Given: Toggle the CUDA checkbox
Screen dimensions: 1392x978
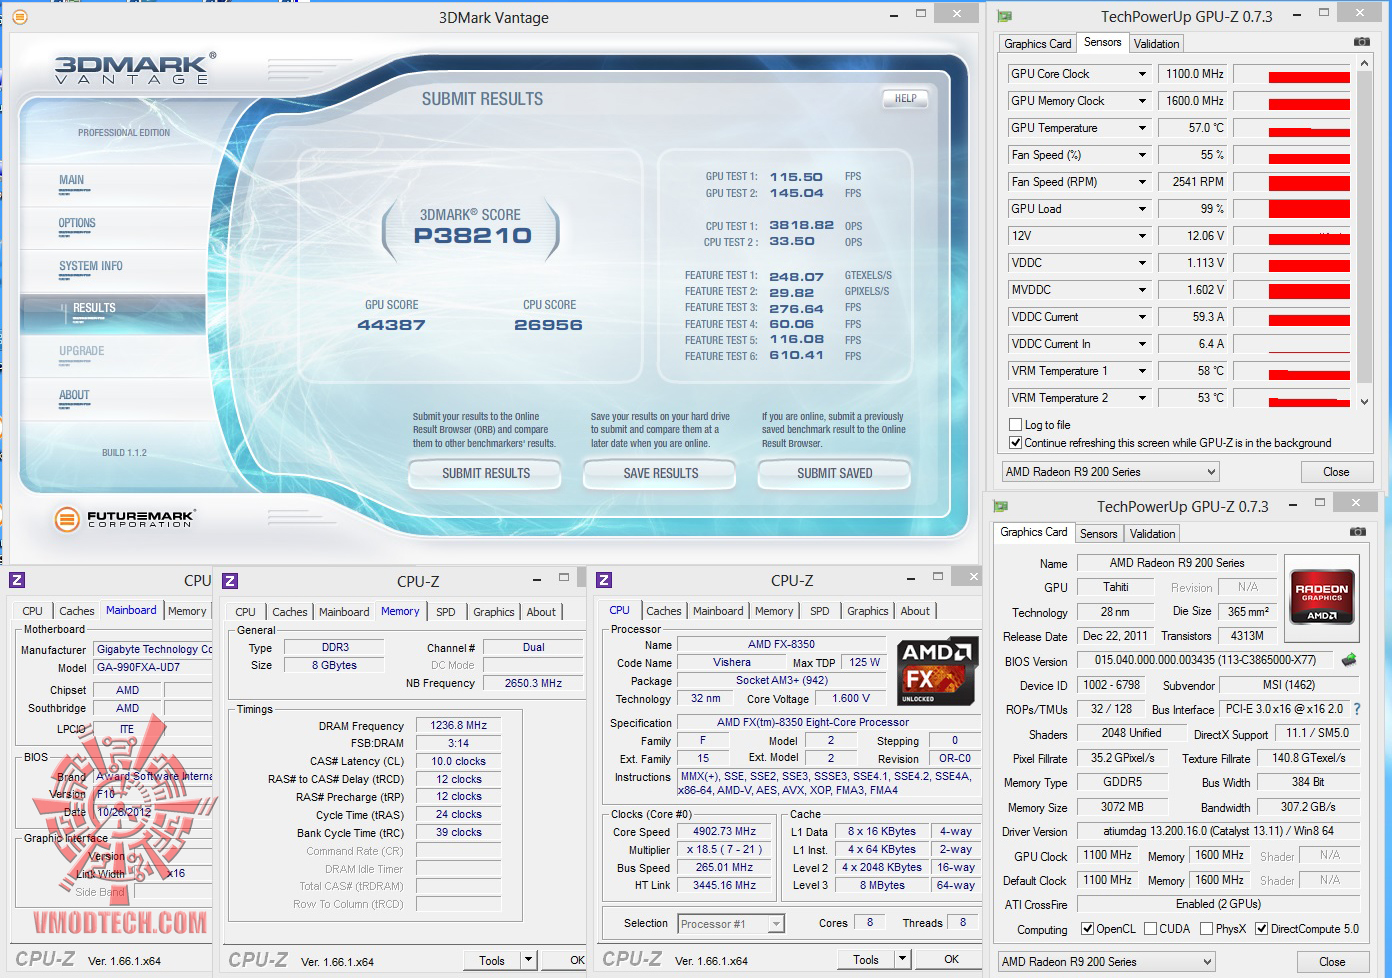Looking at the screenshot, I should point(1150,929).
